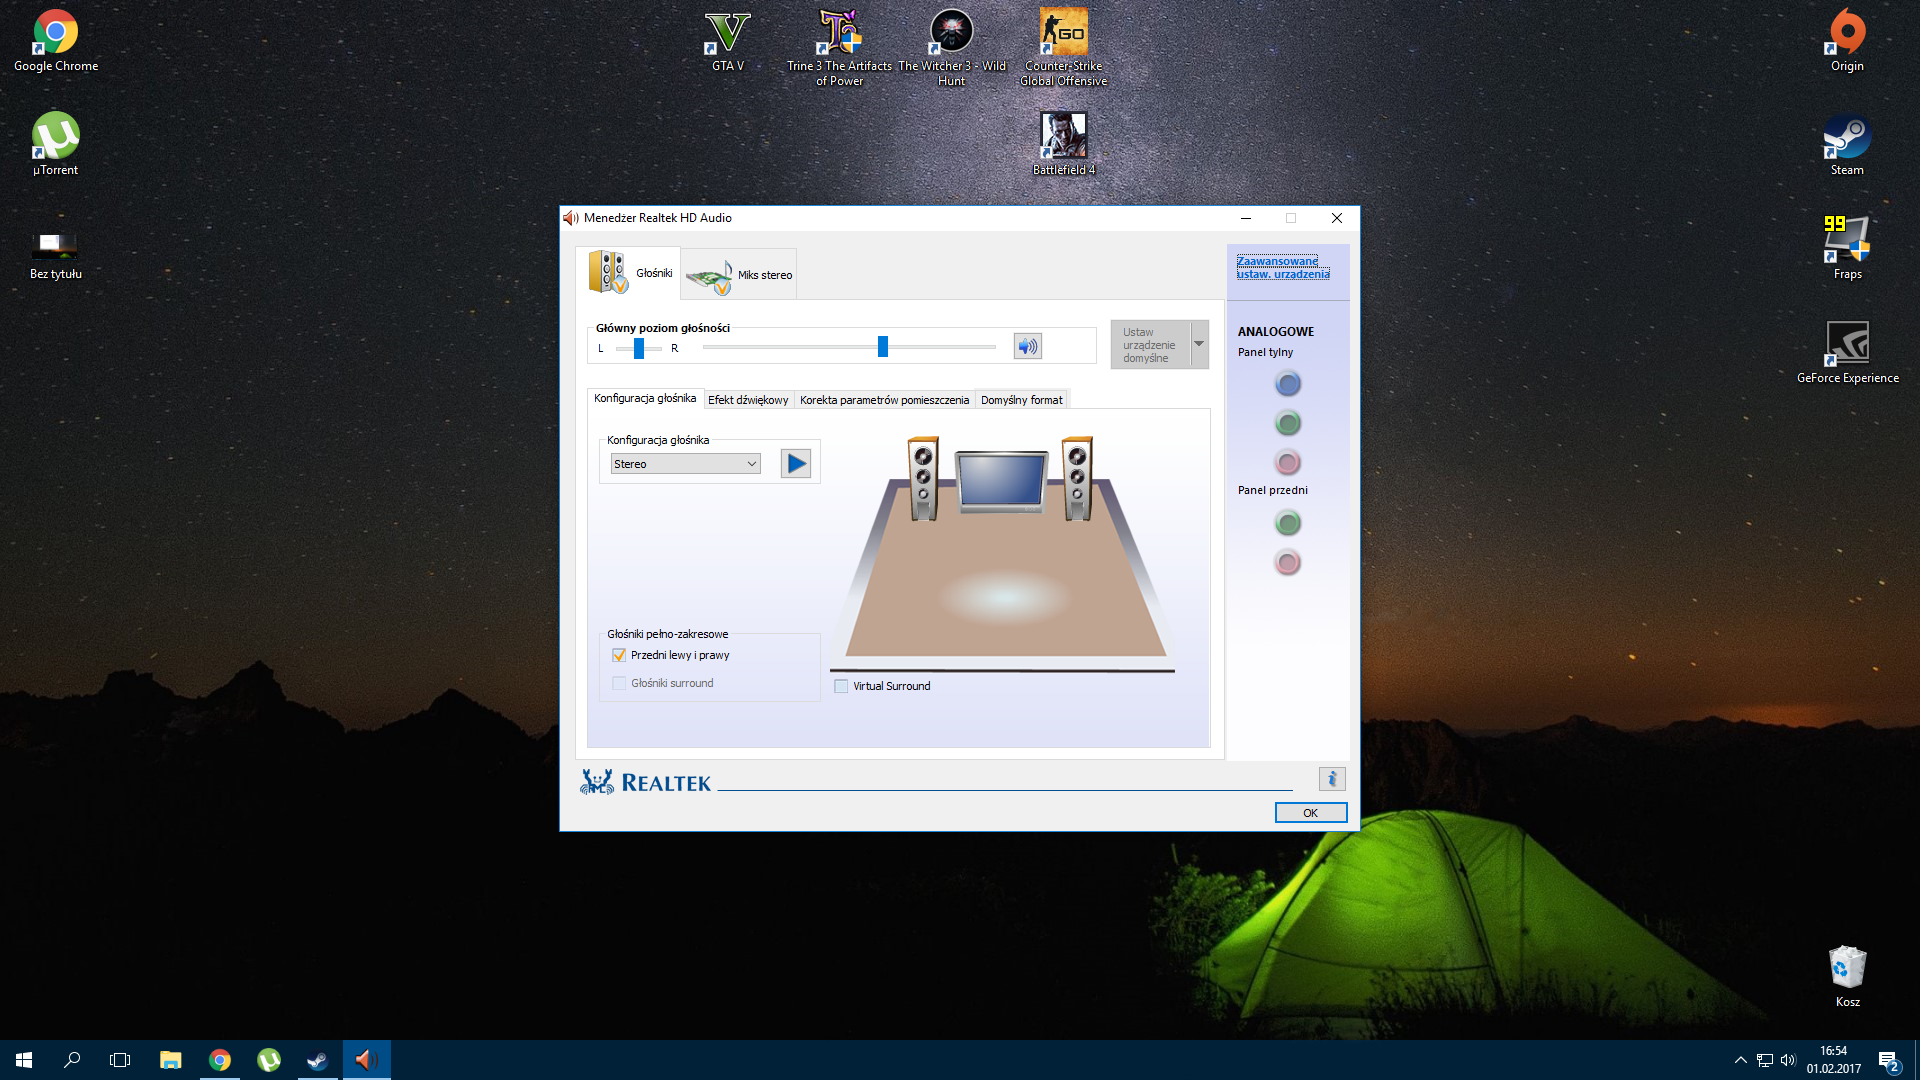Mute the main volume with speaker button
This screenshot has width=1920, height=1080.
click(x=1027, y=346)
